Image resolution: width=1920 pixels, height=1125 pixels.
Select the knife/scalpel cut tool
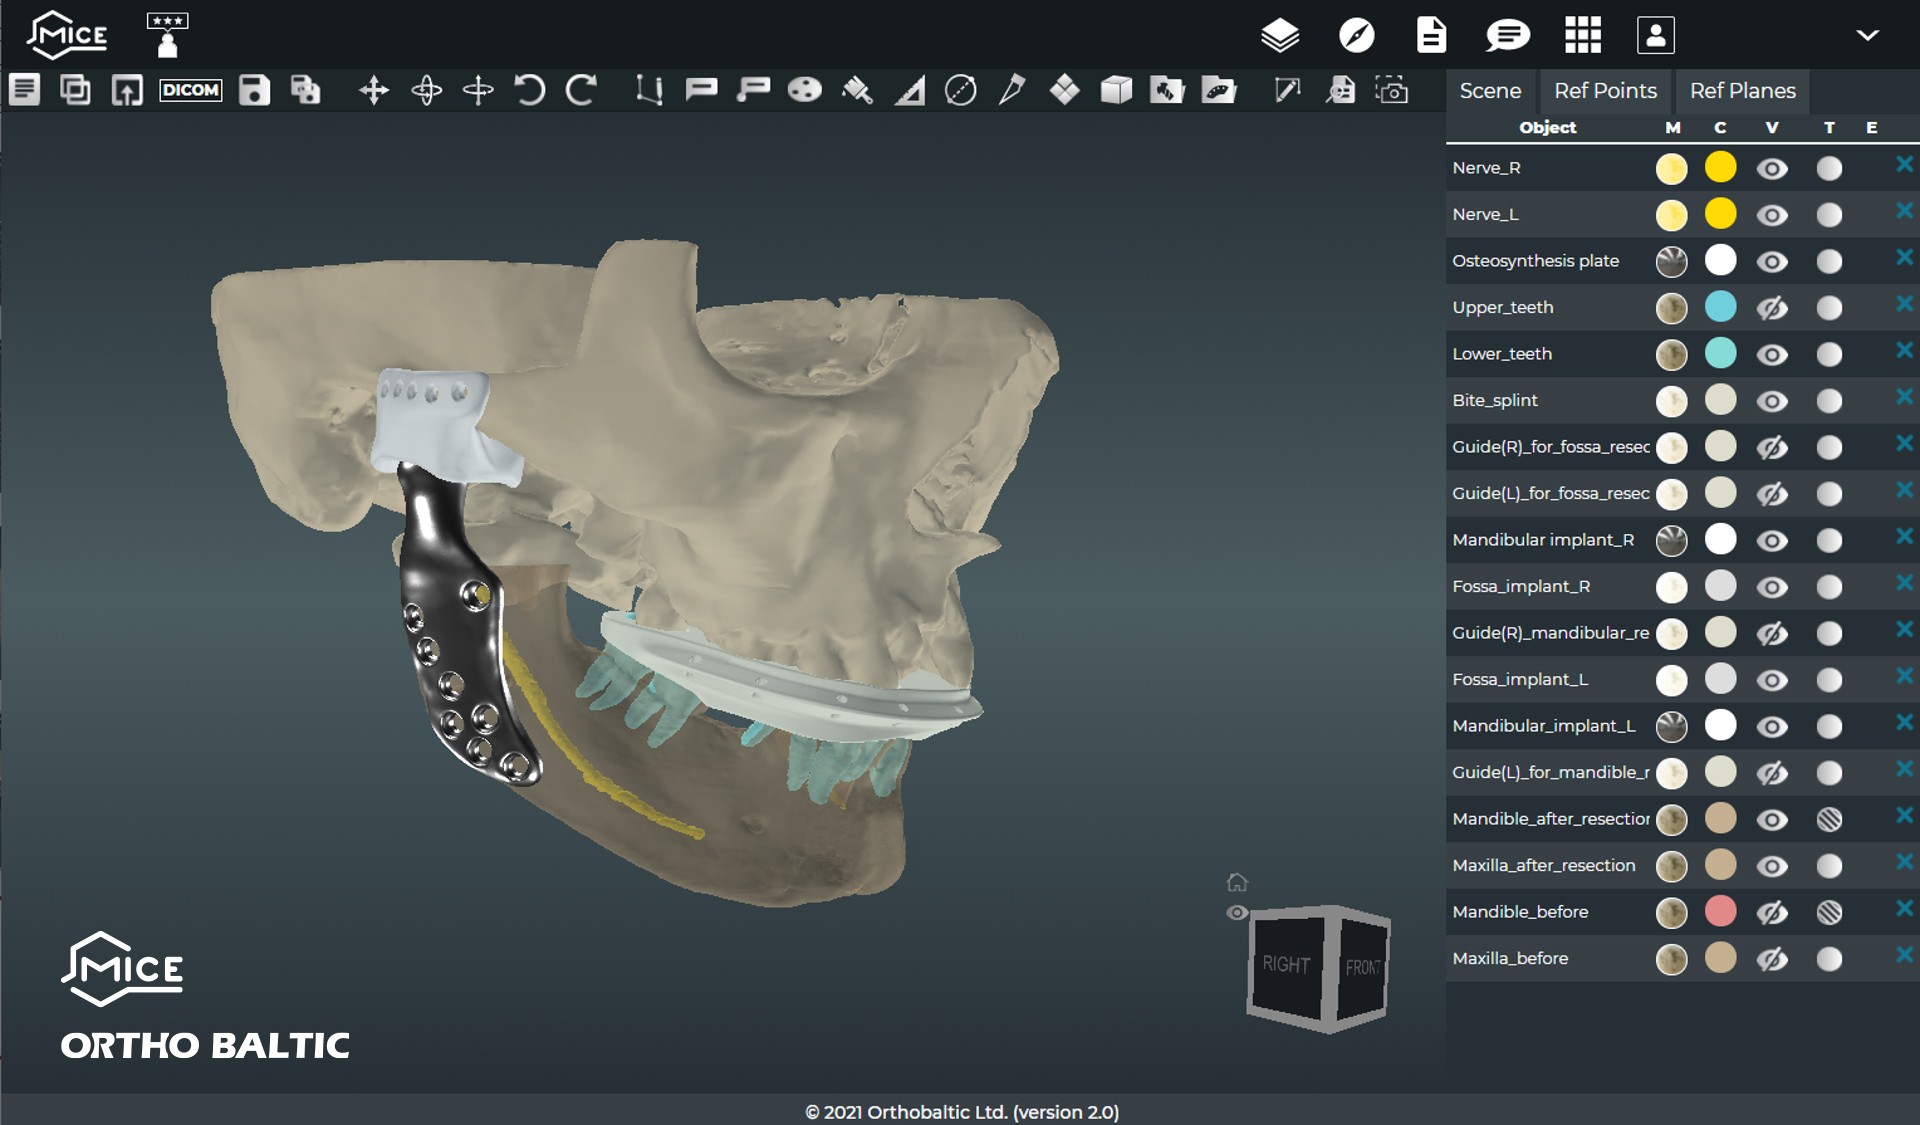[x=1012, y=90]
